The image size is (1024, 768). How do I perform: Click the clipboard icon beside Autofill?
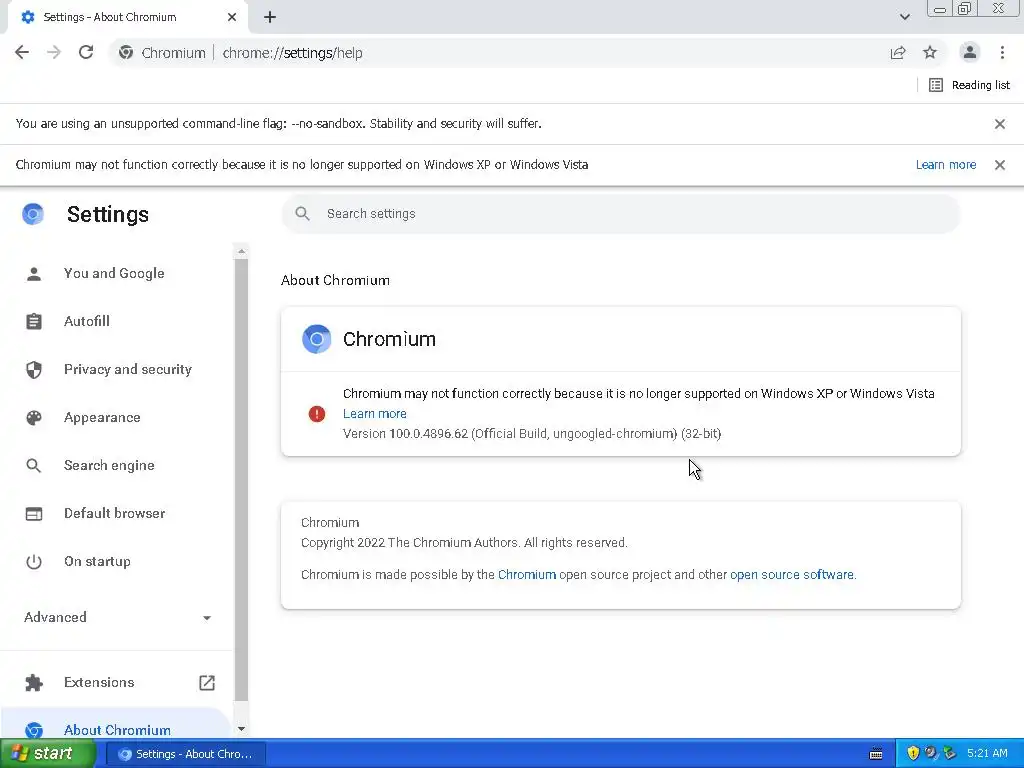click(34, 321)
